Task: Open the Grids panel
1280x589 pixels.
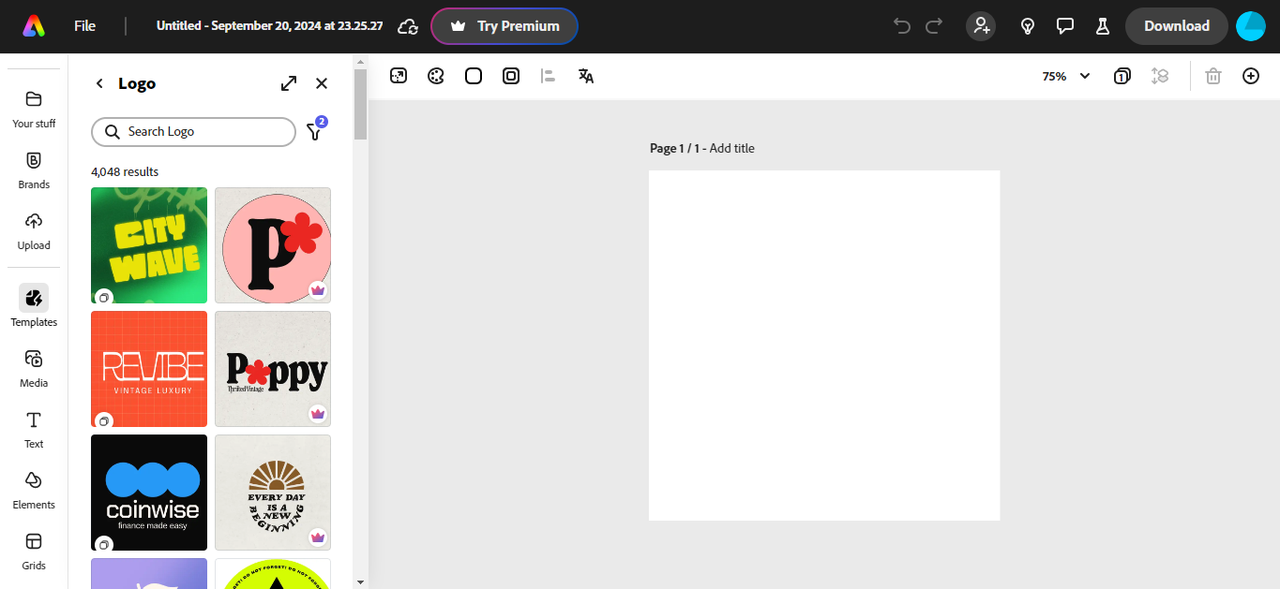Action: coord(34,551)
